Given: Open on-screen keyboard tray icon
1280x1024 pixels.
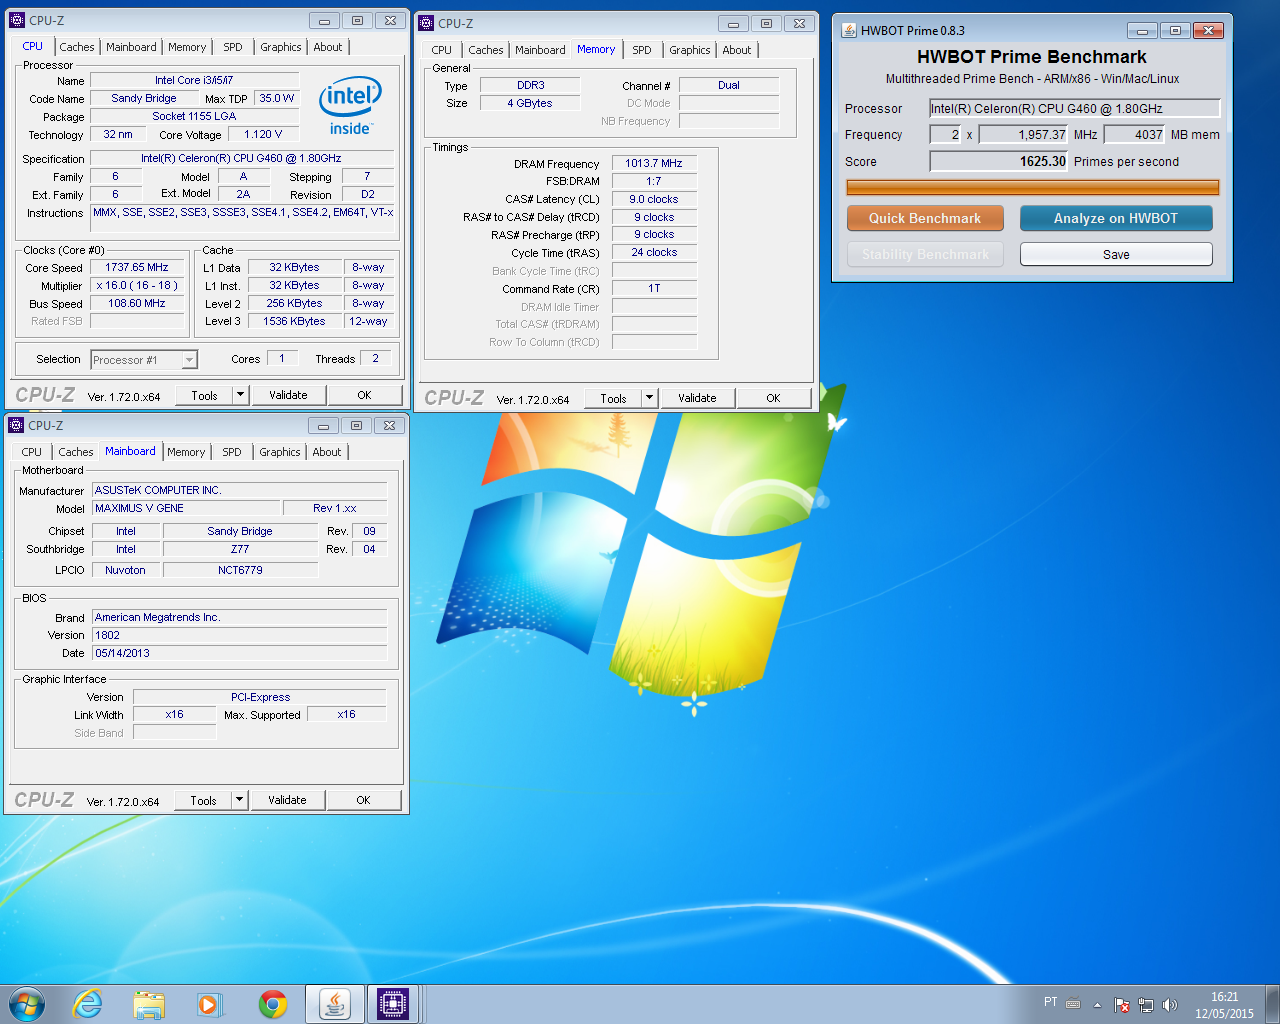Looking at the screenshot, I should [x=1073, y=1003].
